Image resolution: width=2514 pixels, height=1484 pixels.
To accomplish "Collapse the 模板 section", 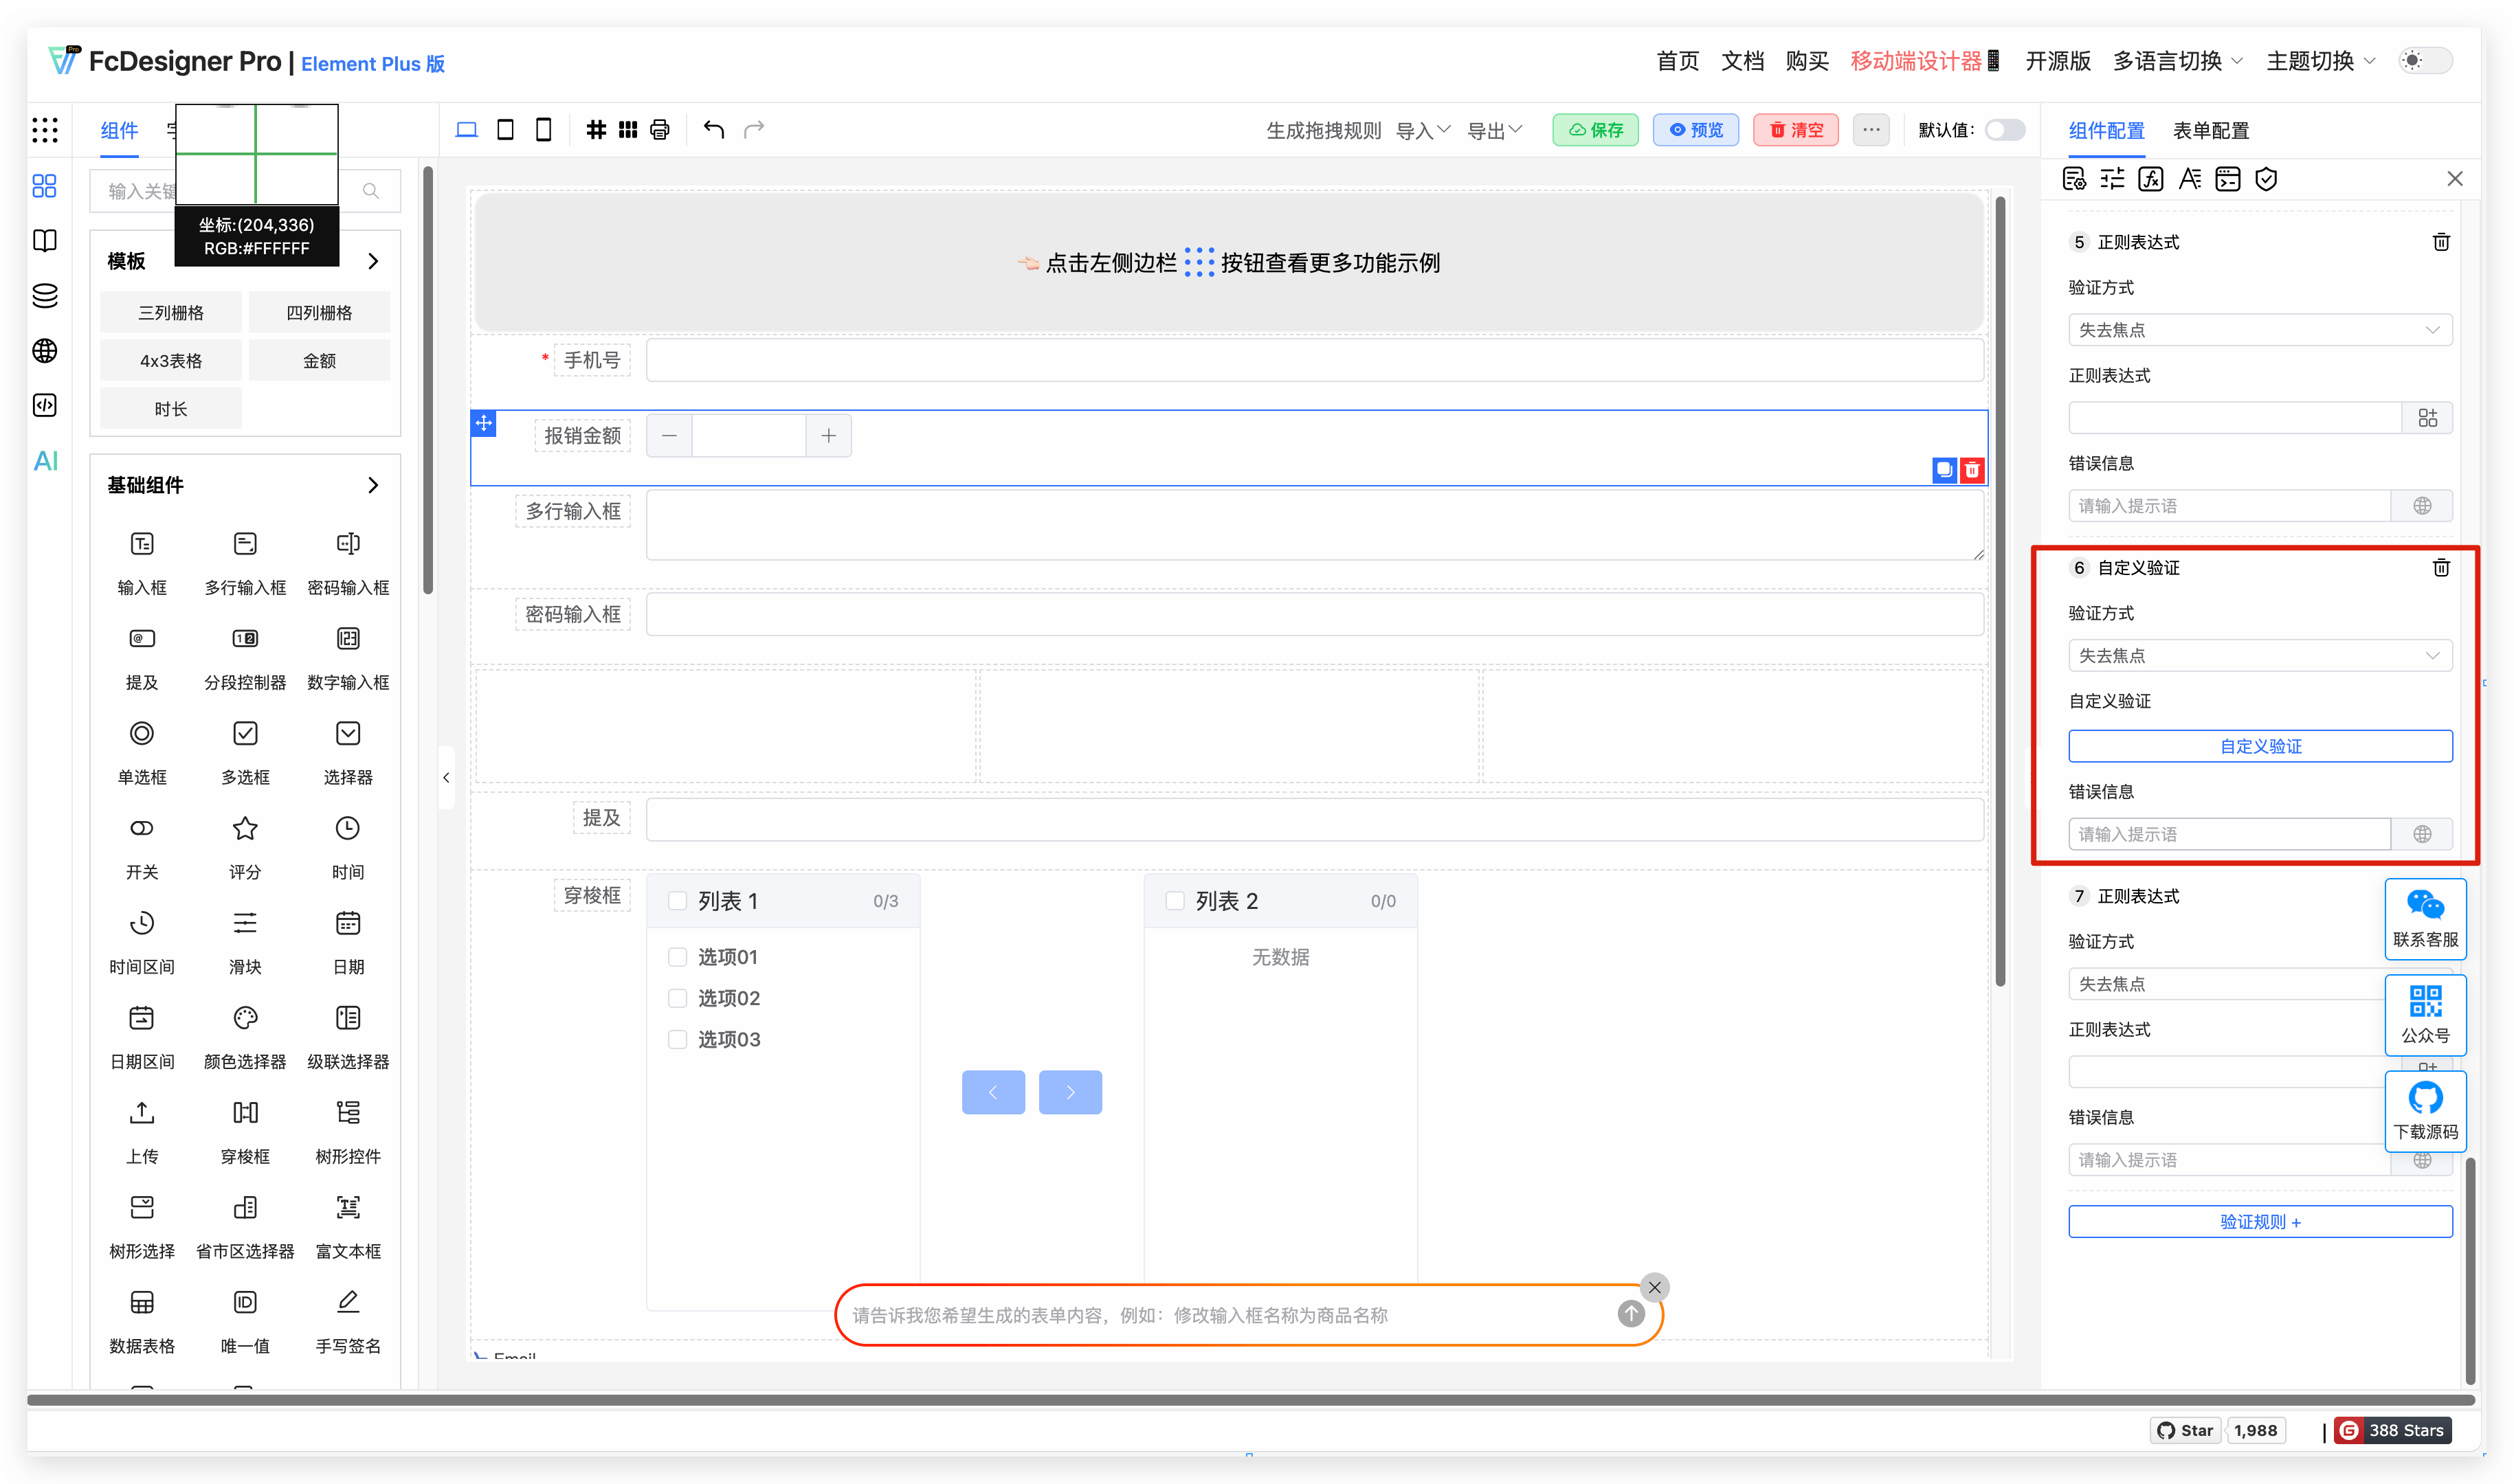I will coord(373,261).
